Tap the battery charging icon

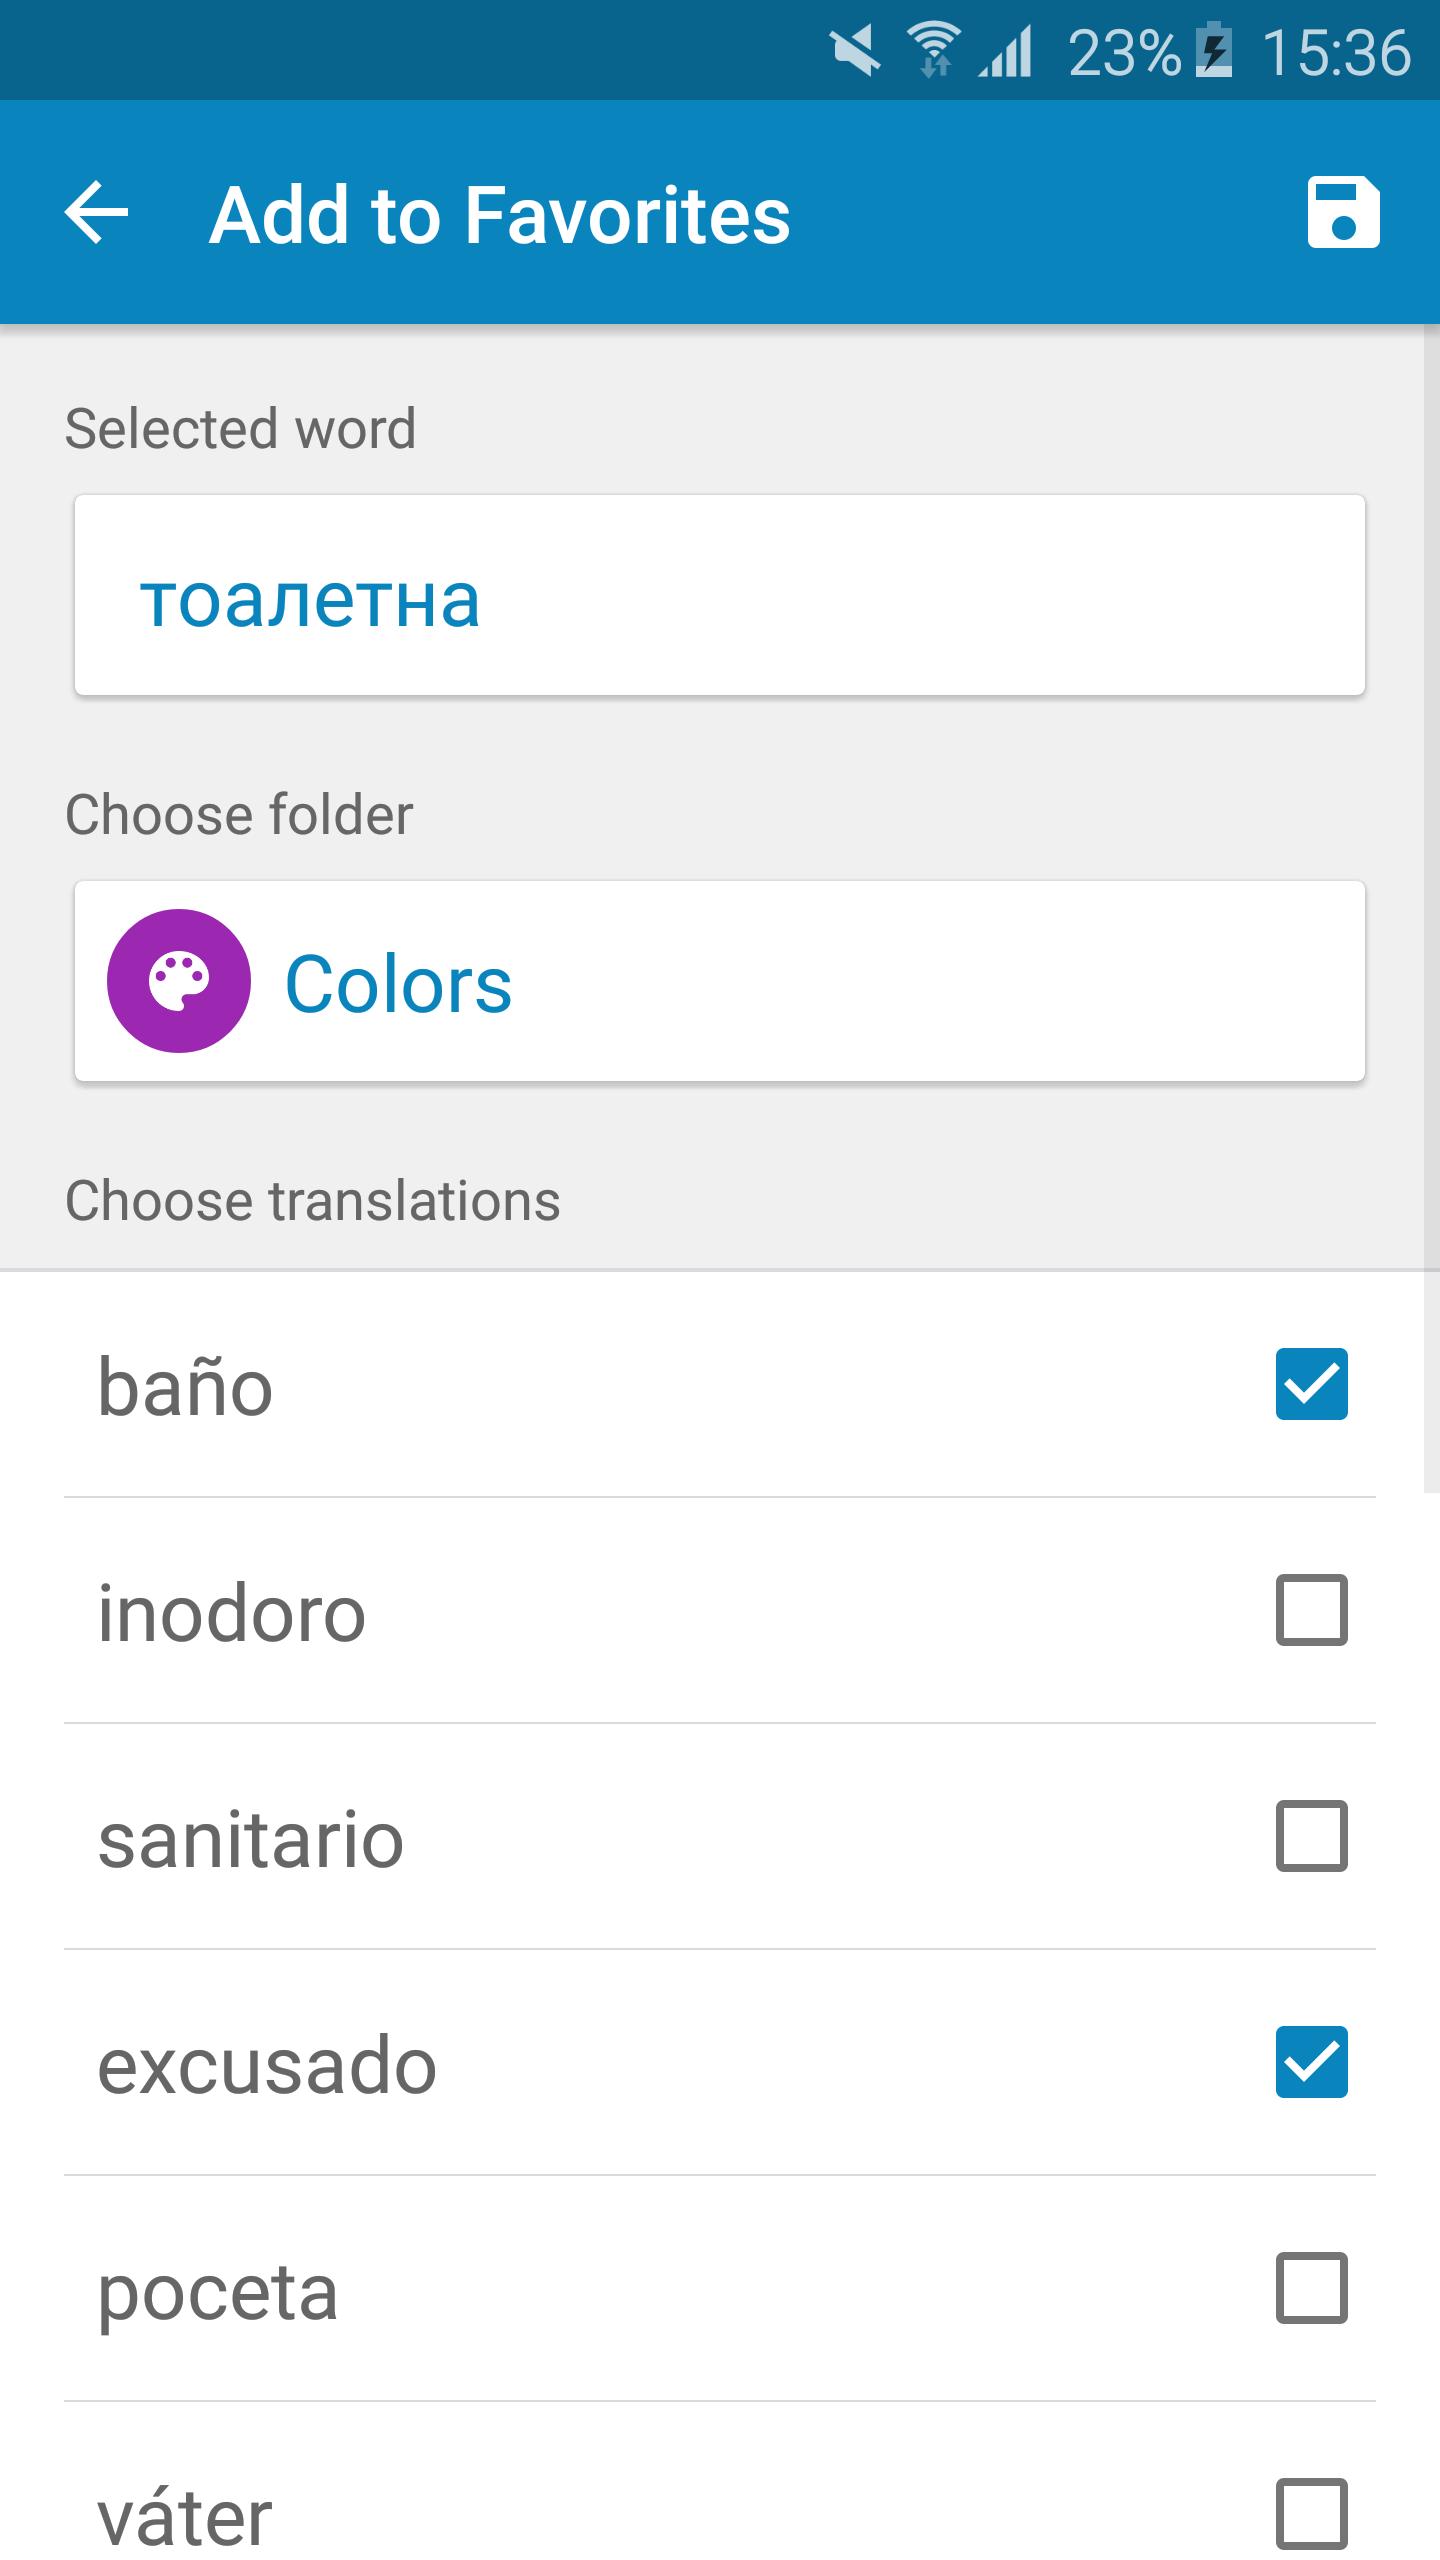pos(1214,50)
